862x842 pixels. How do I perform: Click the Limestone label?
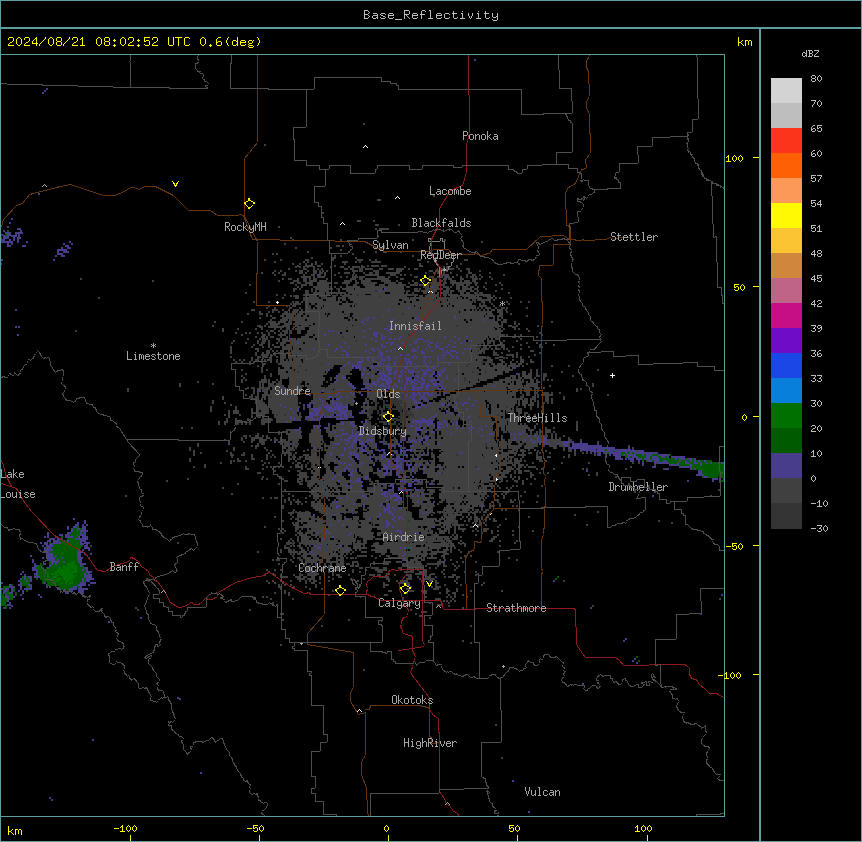click(x=153, y=356)
